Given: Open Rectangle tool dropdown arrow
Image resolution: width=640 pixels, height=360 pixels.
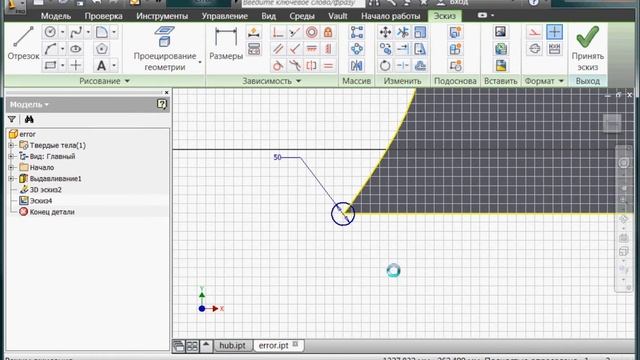Looking at the screenshot, I should (62, 65).
